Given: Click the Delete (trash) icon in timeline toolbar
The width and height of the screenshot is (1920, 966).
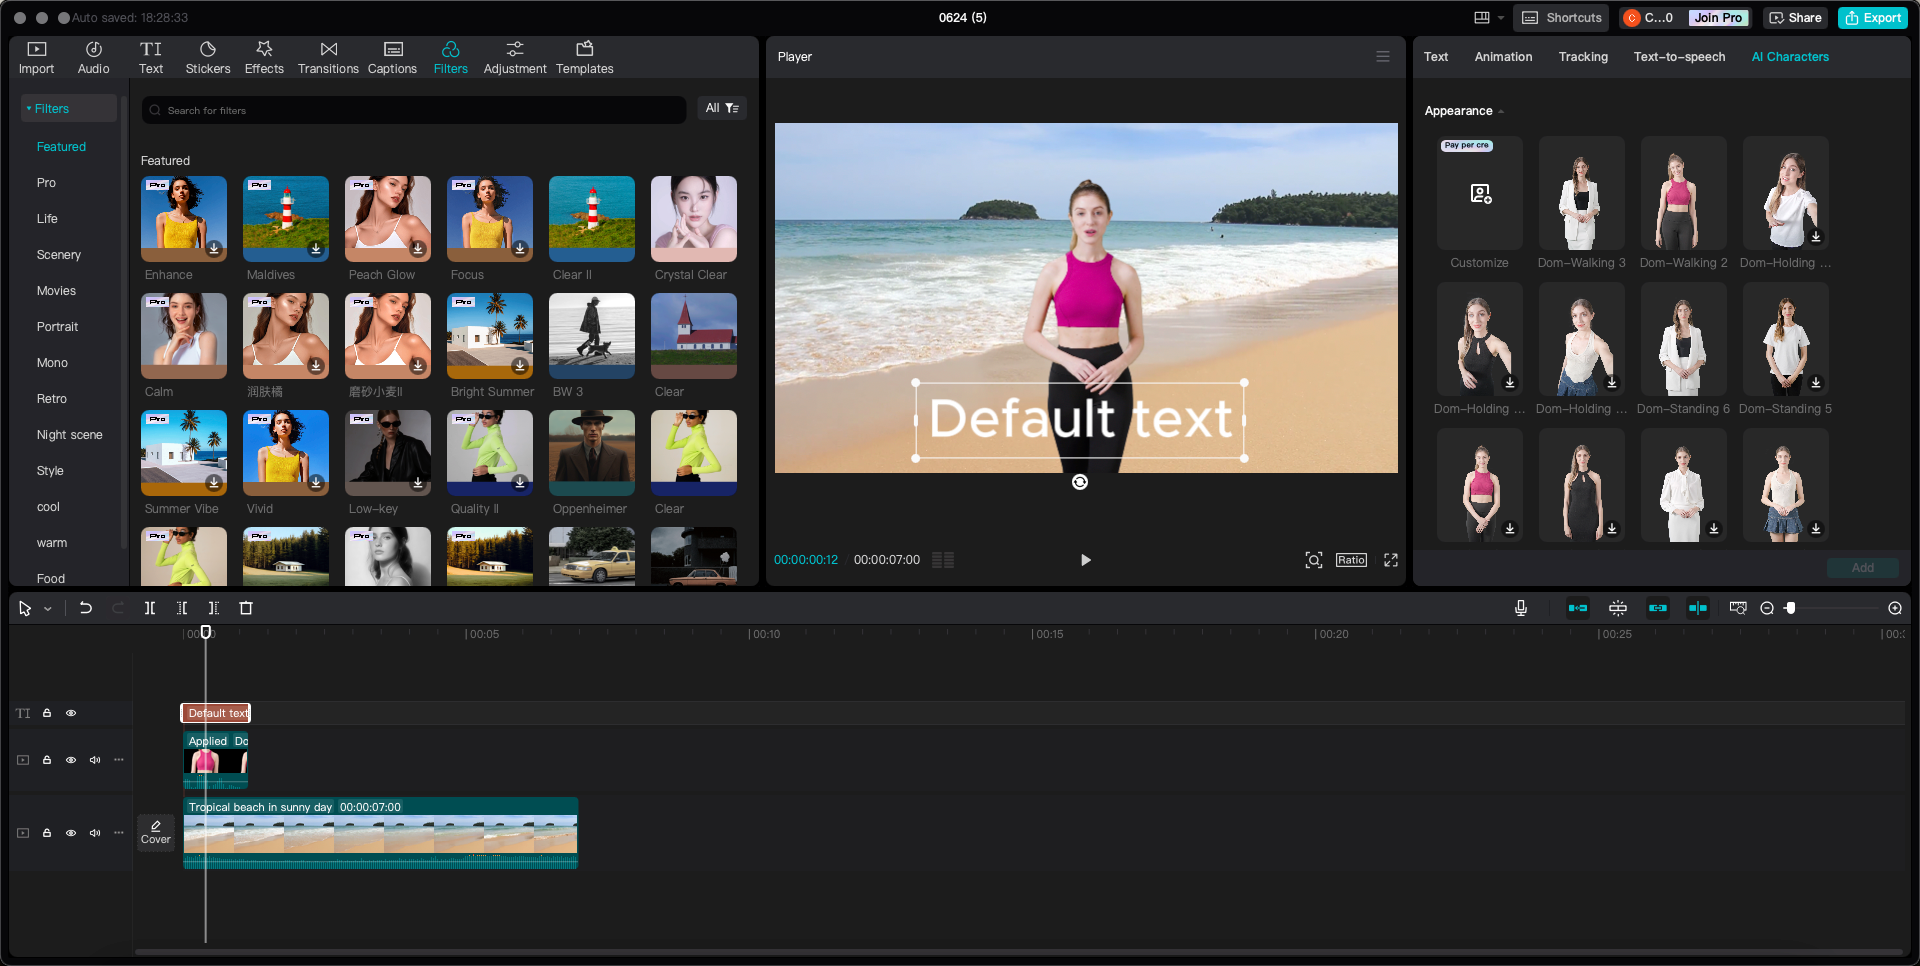Looking at the screenshot, I should tap(246, 608).
